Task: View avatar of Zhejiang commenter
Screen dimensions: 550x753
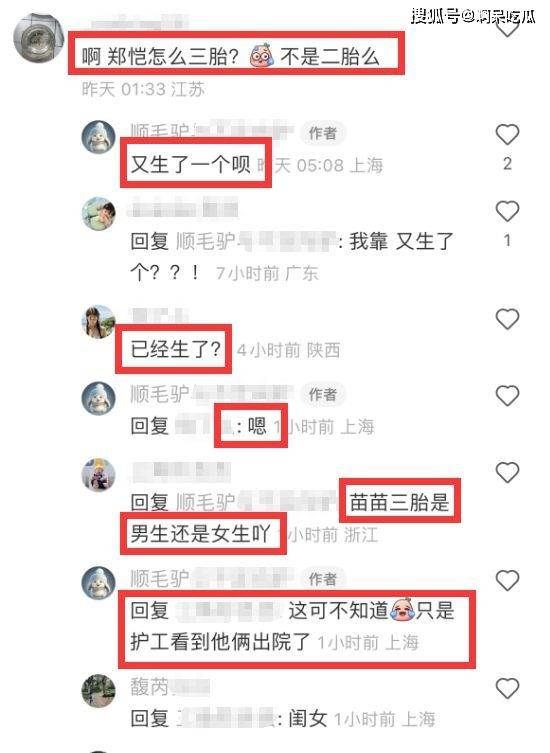Action: click(x=98, y=475)
